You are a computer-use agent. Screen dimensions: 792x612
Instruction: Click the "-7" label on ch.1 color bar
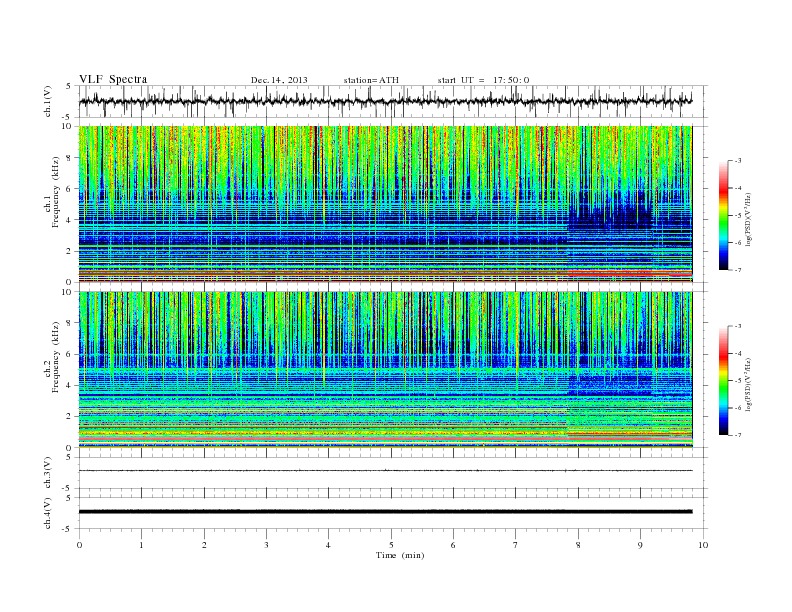point(738,270)
